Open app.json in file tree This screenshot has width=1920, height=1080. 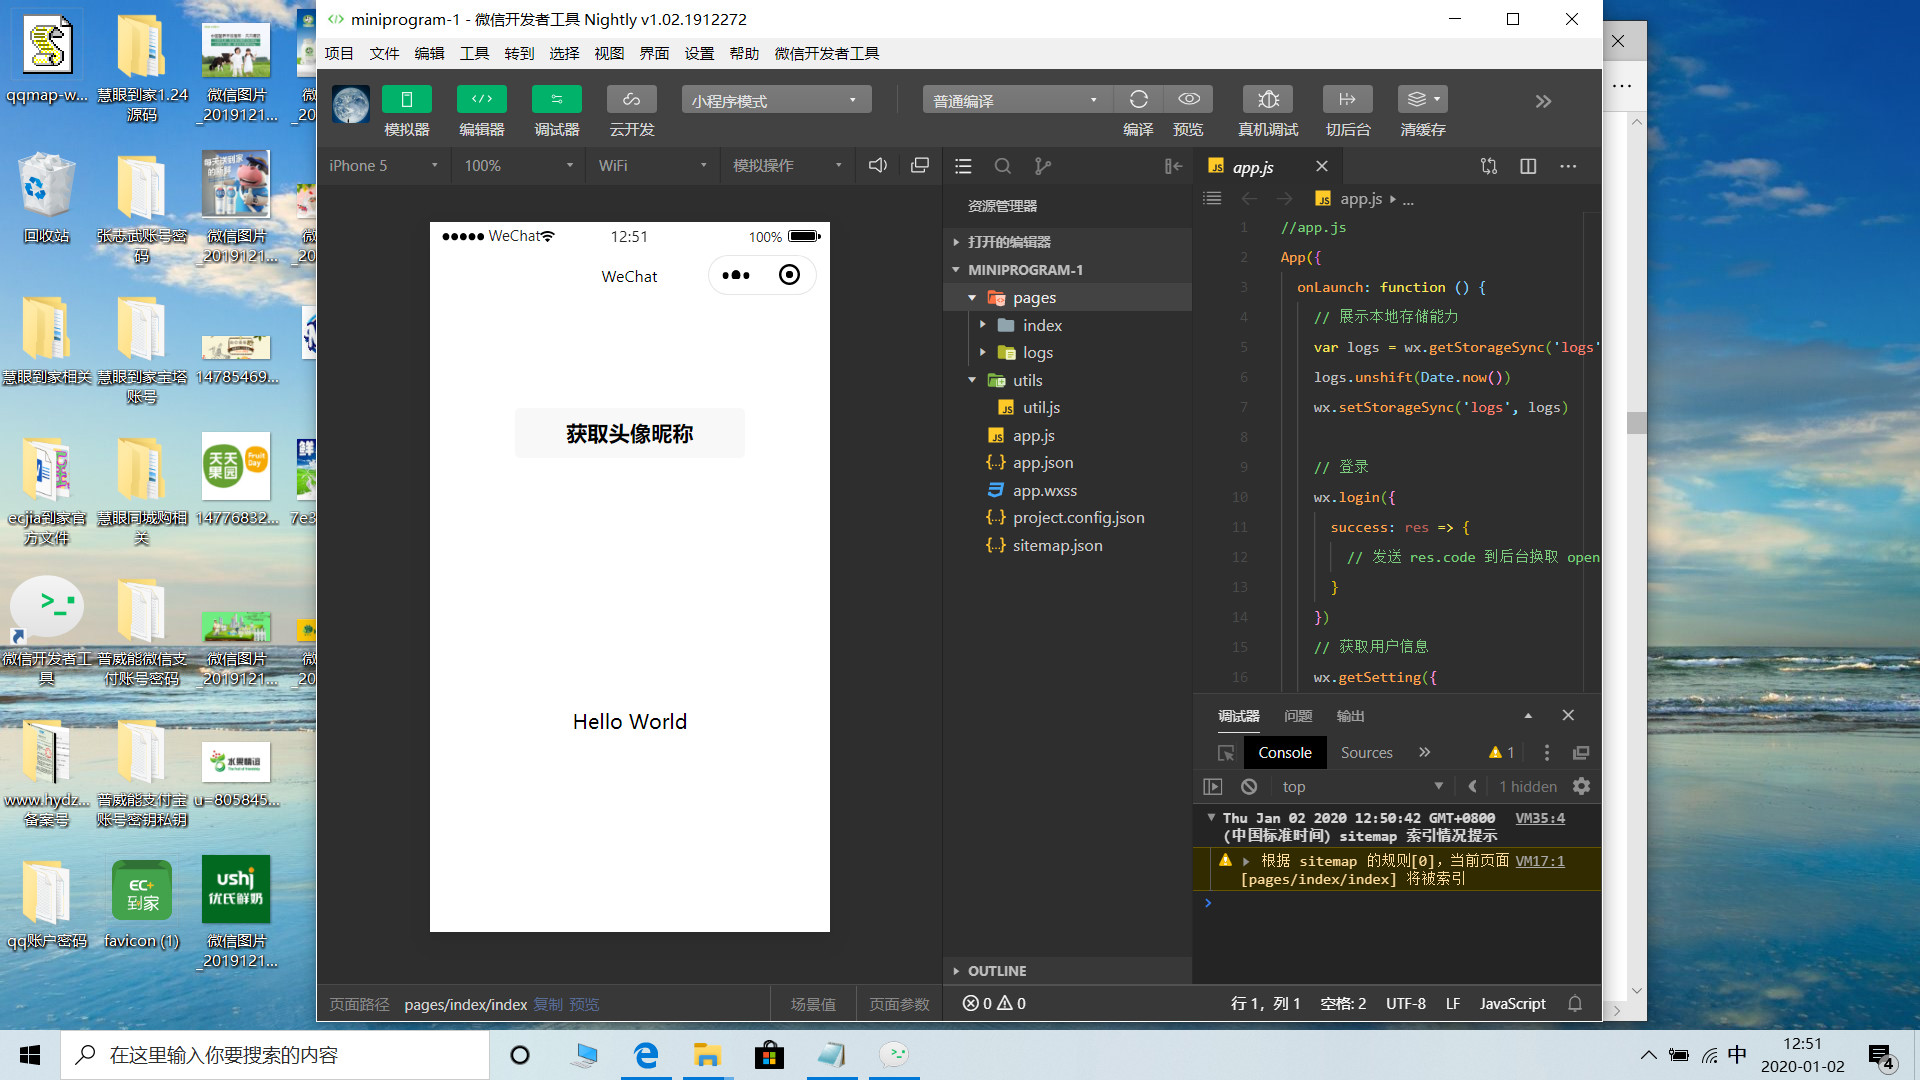[1042, 463]
